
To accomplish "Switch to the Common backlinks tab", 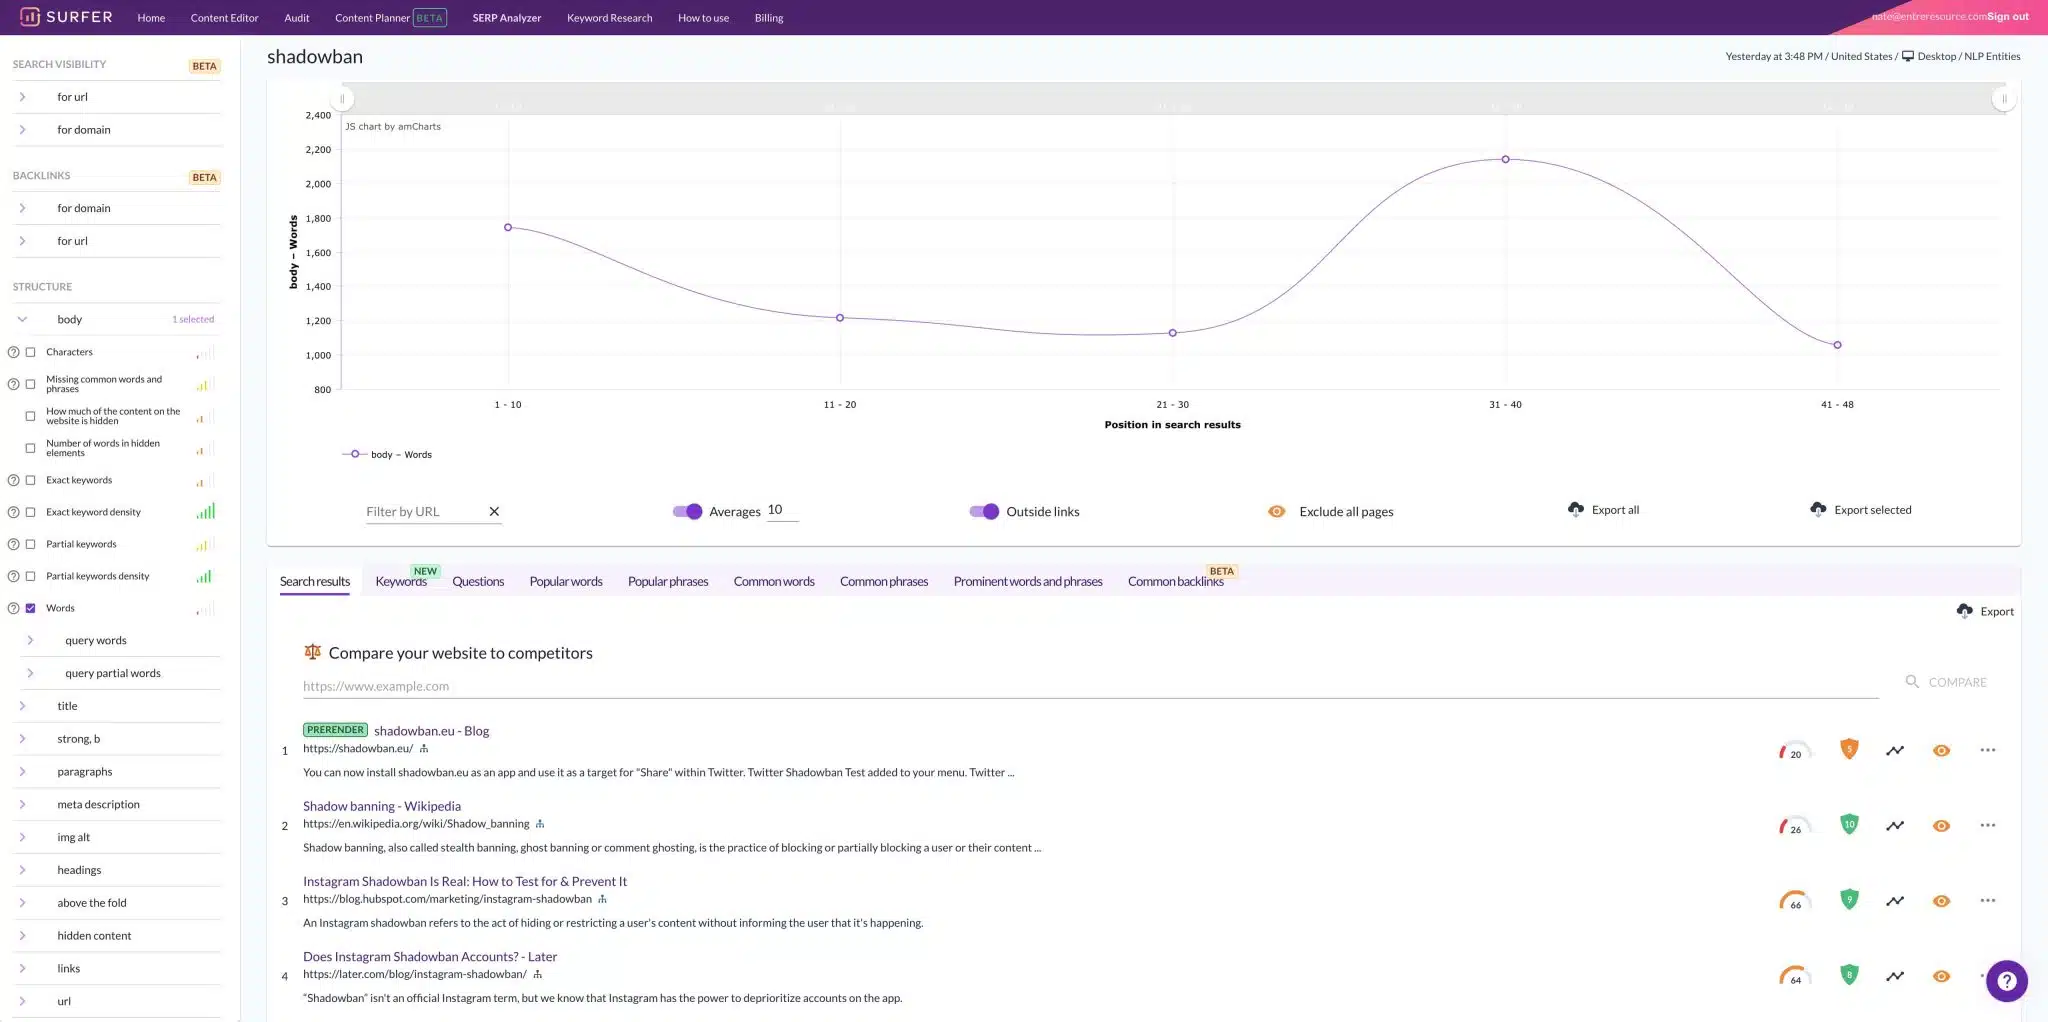I will 1176,581.
